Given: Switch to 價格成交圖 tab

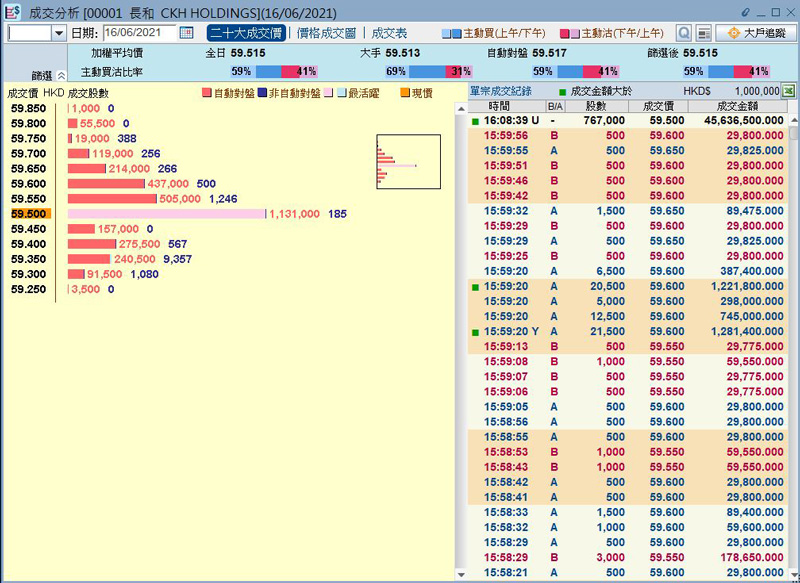Looking at the screenshot, I should click(x=327, y=33).
